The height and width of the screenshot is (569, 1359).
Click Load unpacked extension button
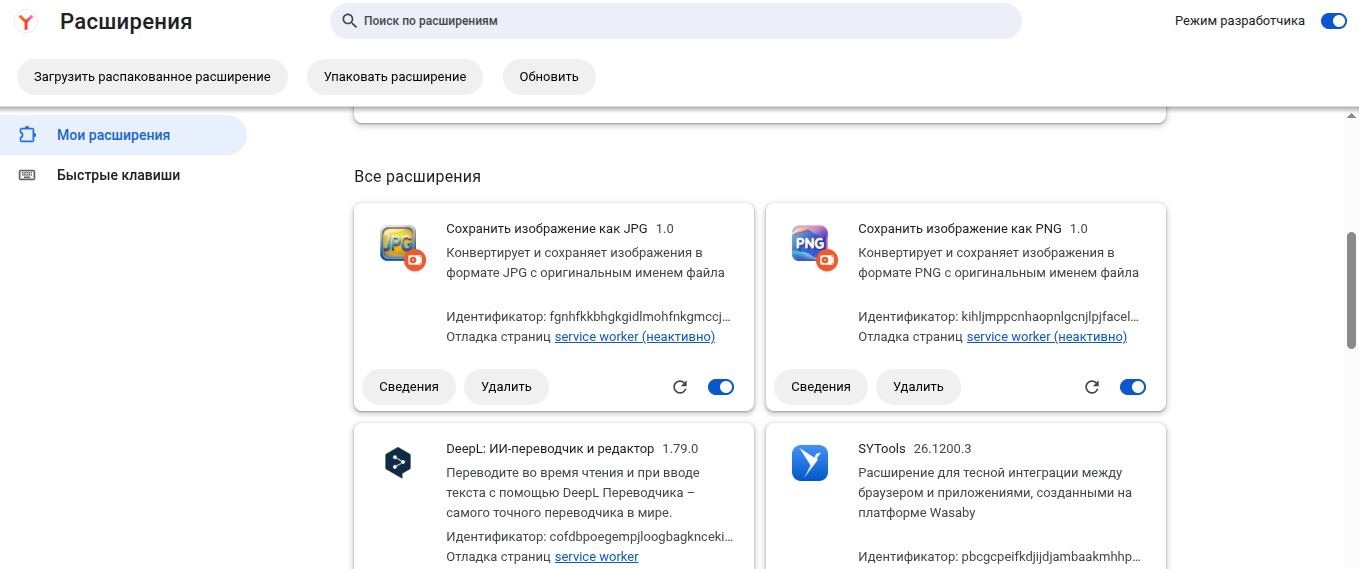click(x=152, y=77)
